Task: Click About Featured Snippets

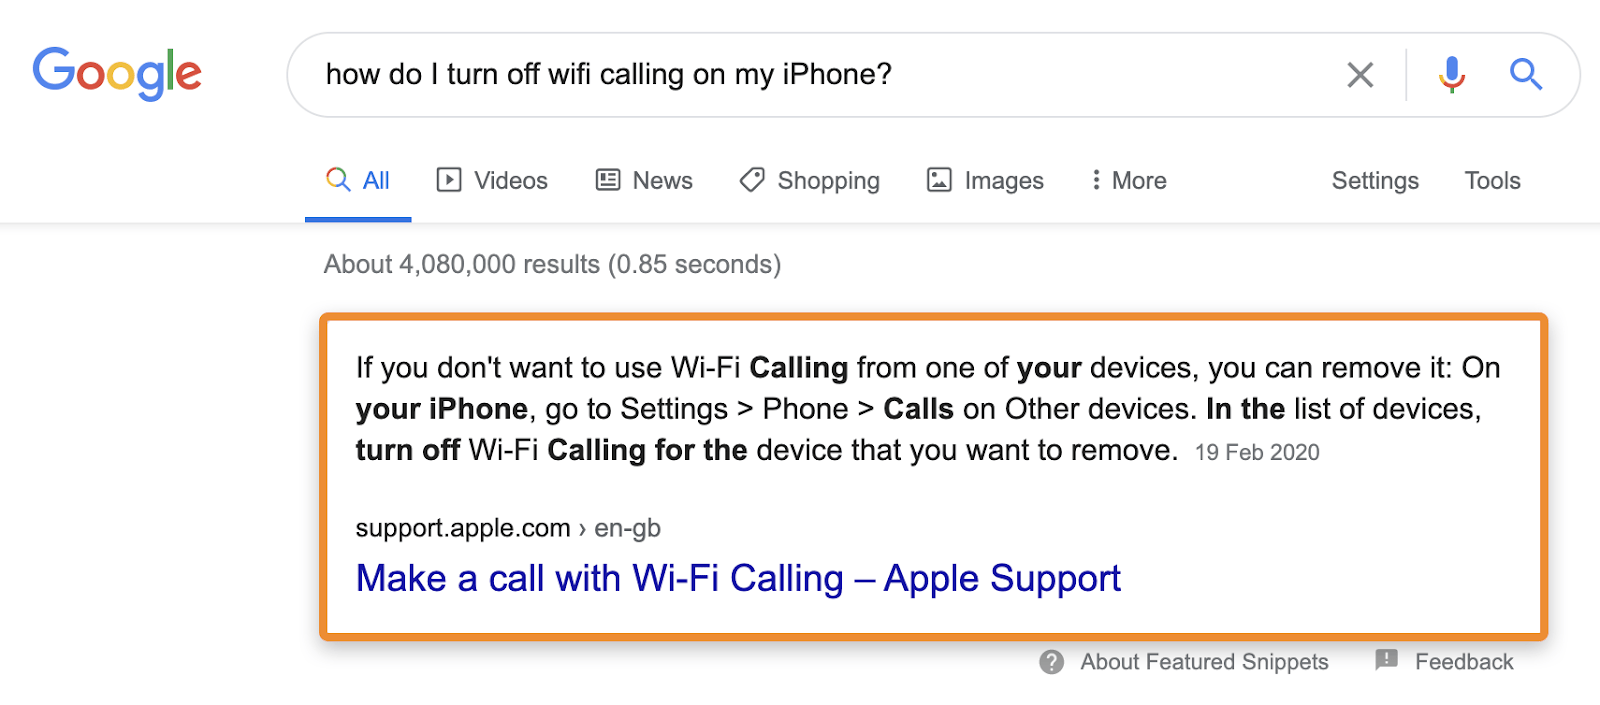Action: point(1203,661)
